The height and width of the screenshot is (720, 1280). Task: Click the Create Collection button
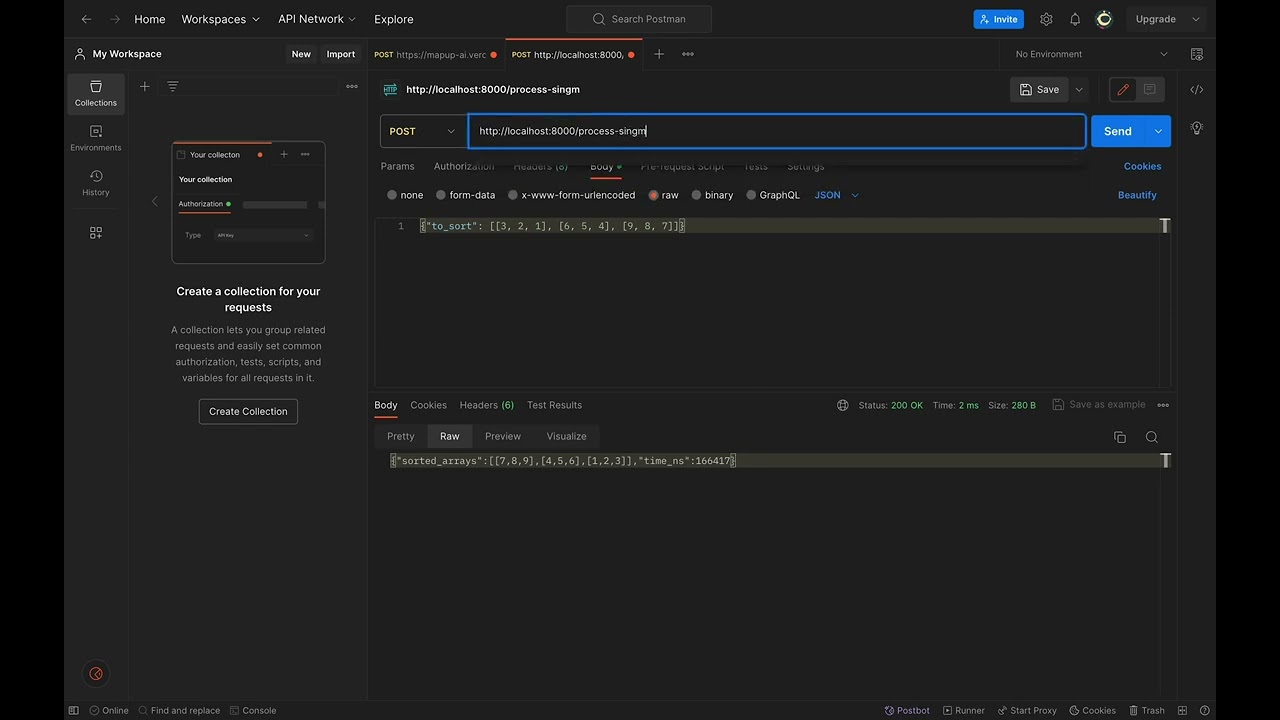pyautogui.click(x=248, y=411)
